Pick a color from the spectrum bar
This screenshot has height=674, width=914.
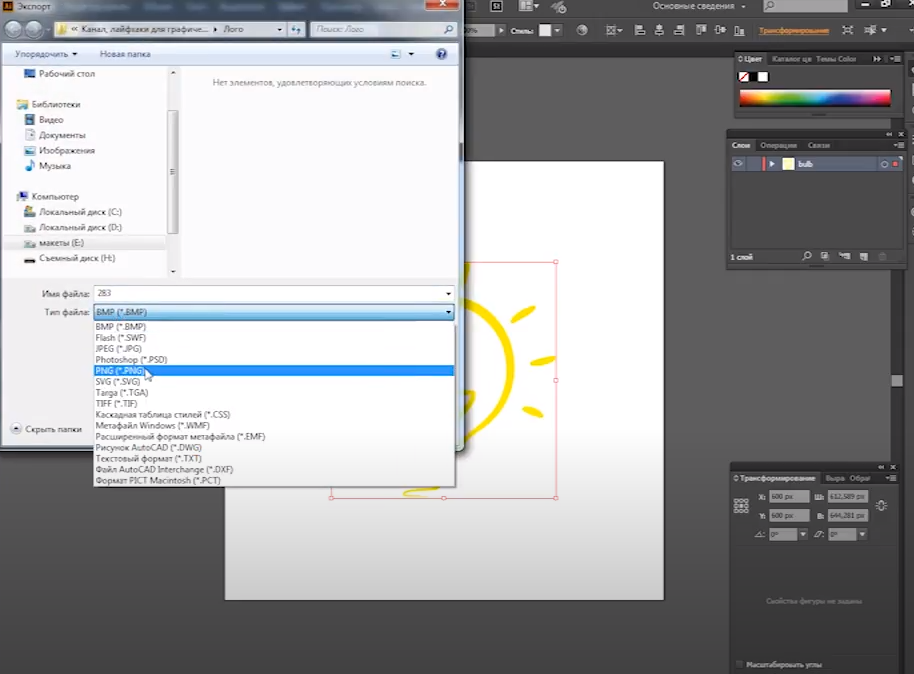[x=814, y=98]
